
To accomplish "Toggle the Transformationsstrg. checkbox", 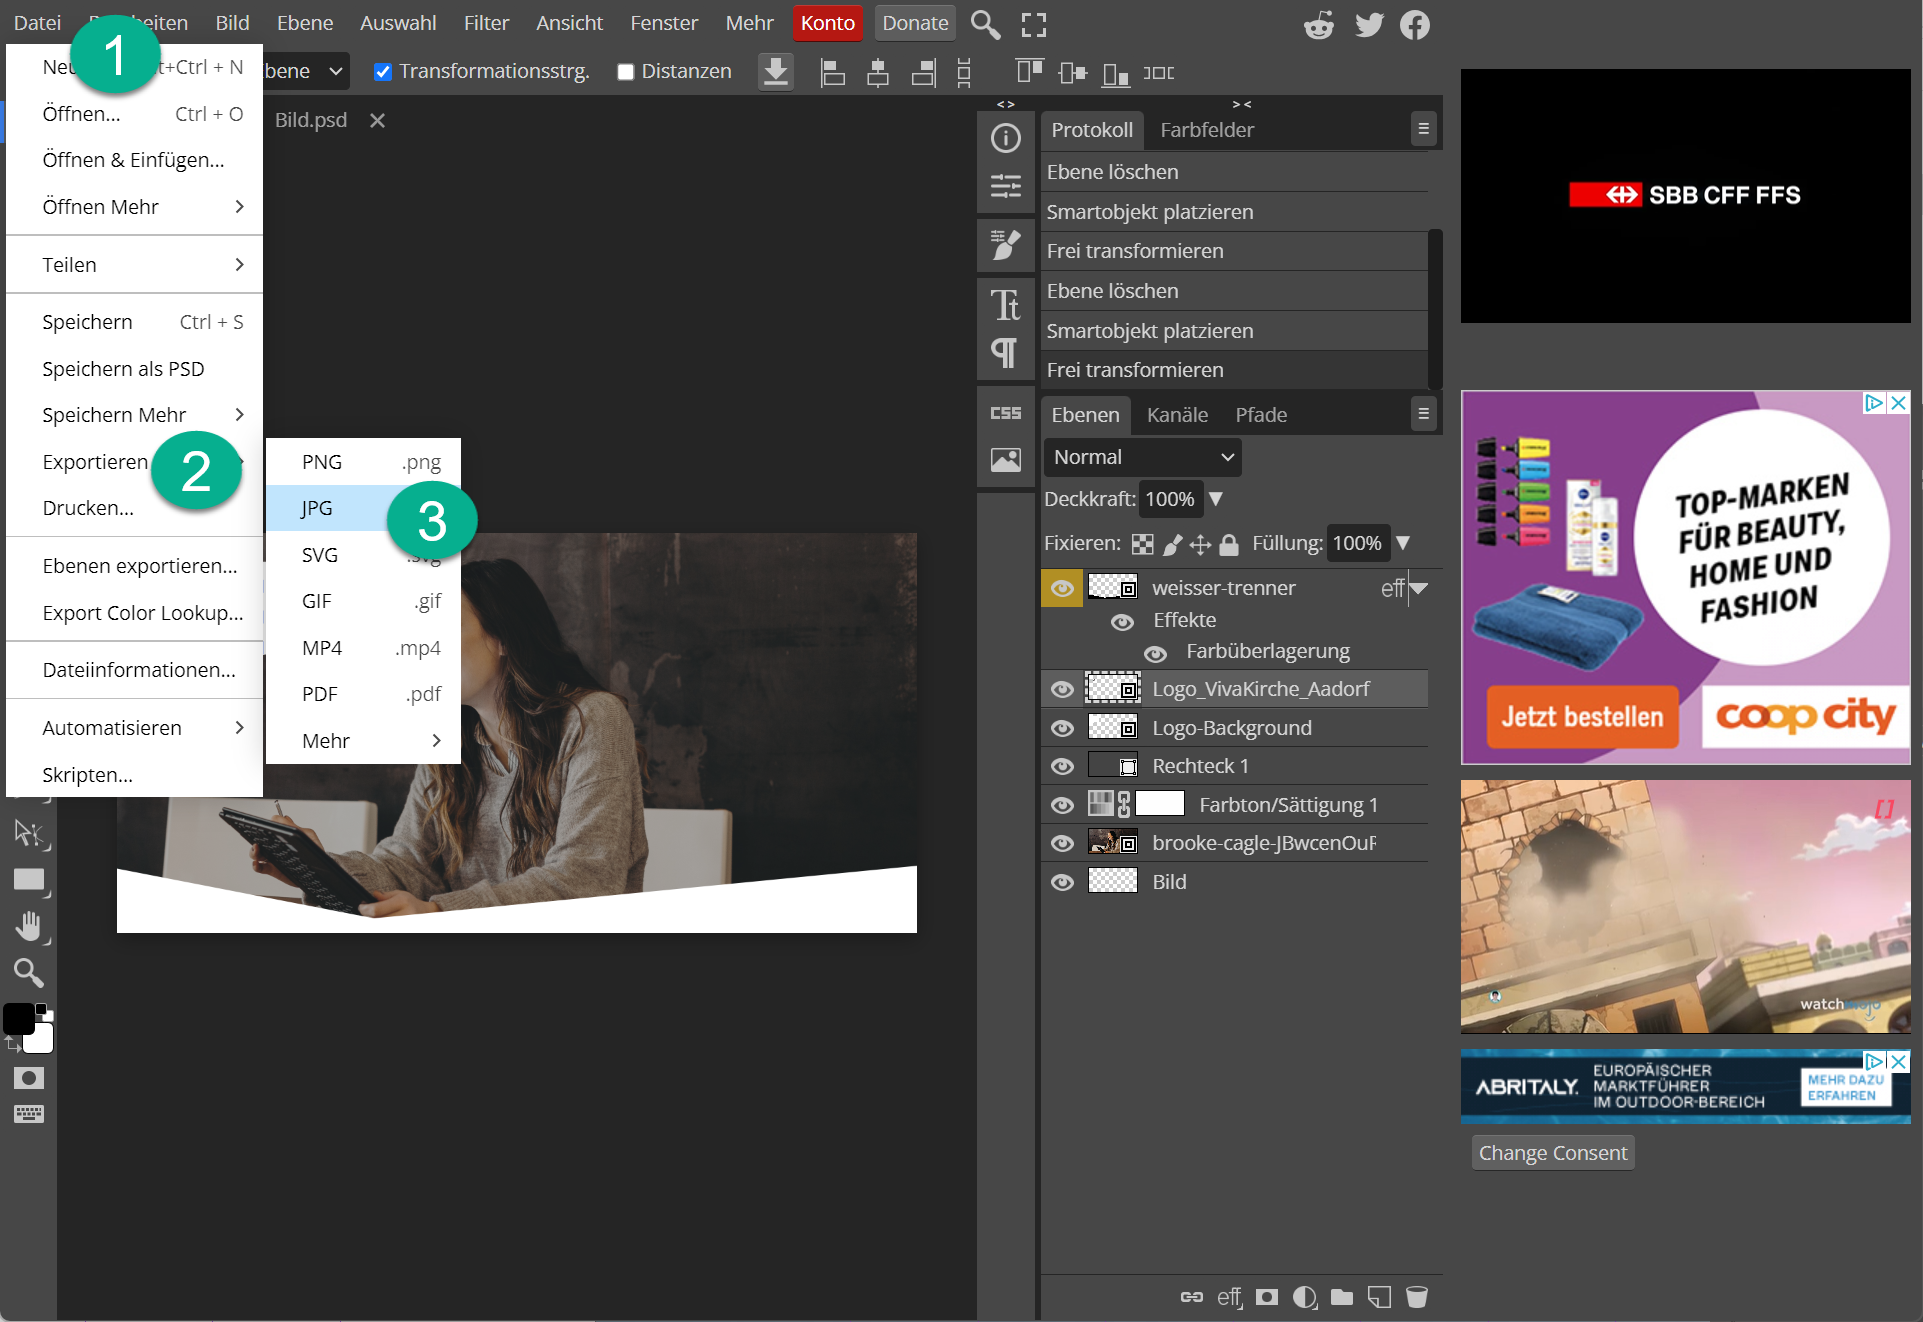I will 382,72.
